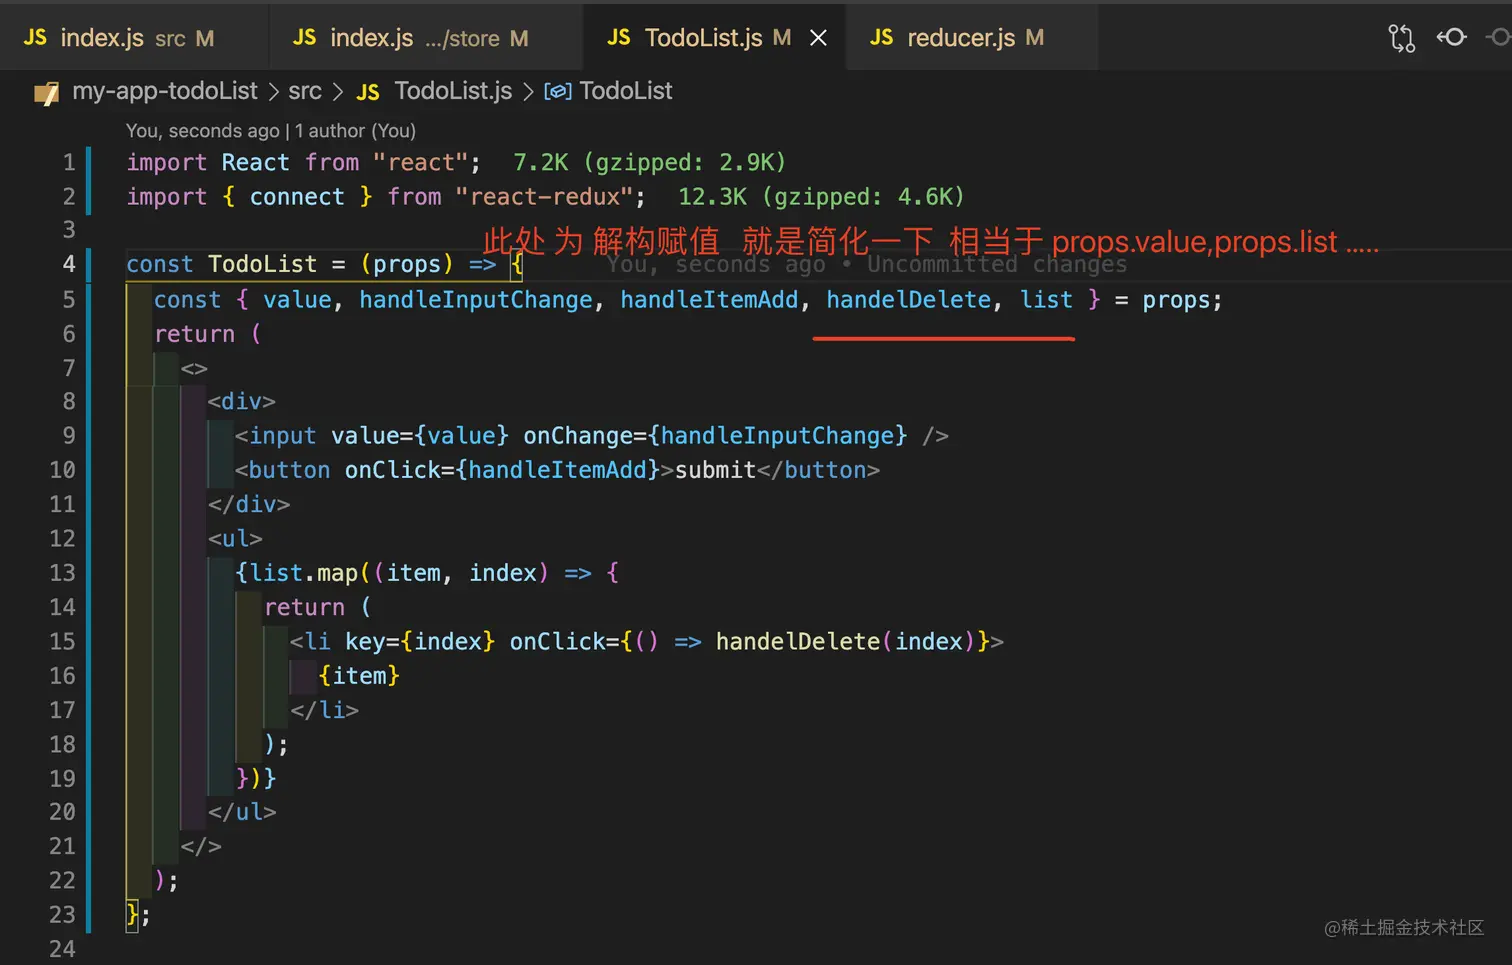Click the 'You, seconds ago' code lens
This screenshot has width=1512, height=965.
203,131
